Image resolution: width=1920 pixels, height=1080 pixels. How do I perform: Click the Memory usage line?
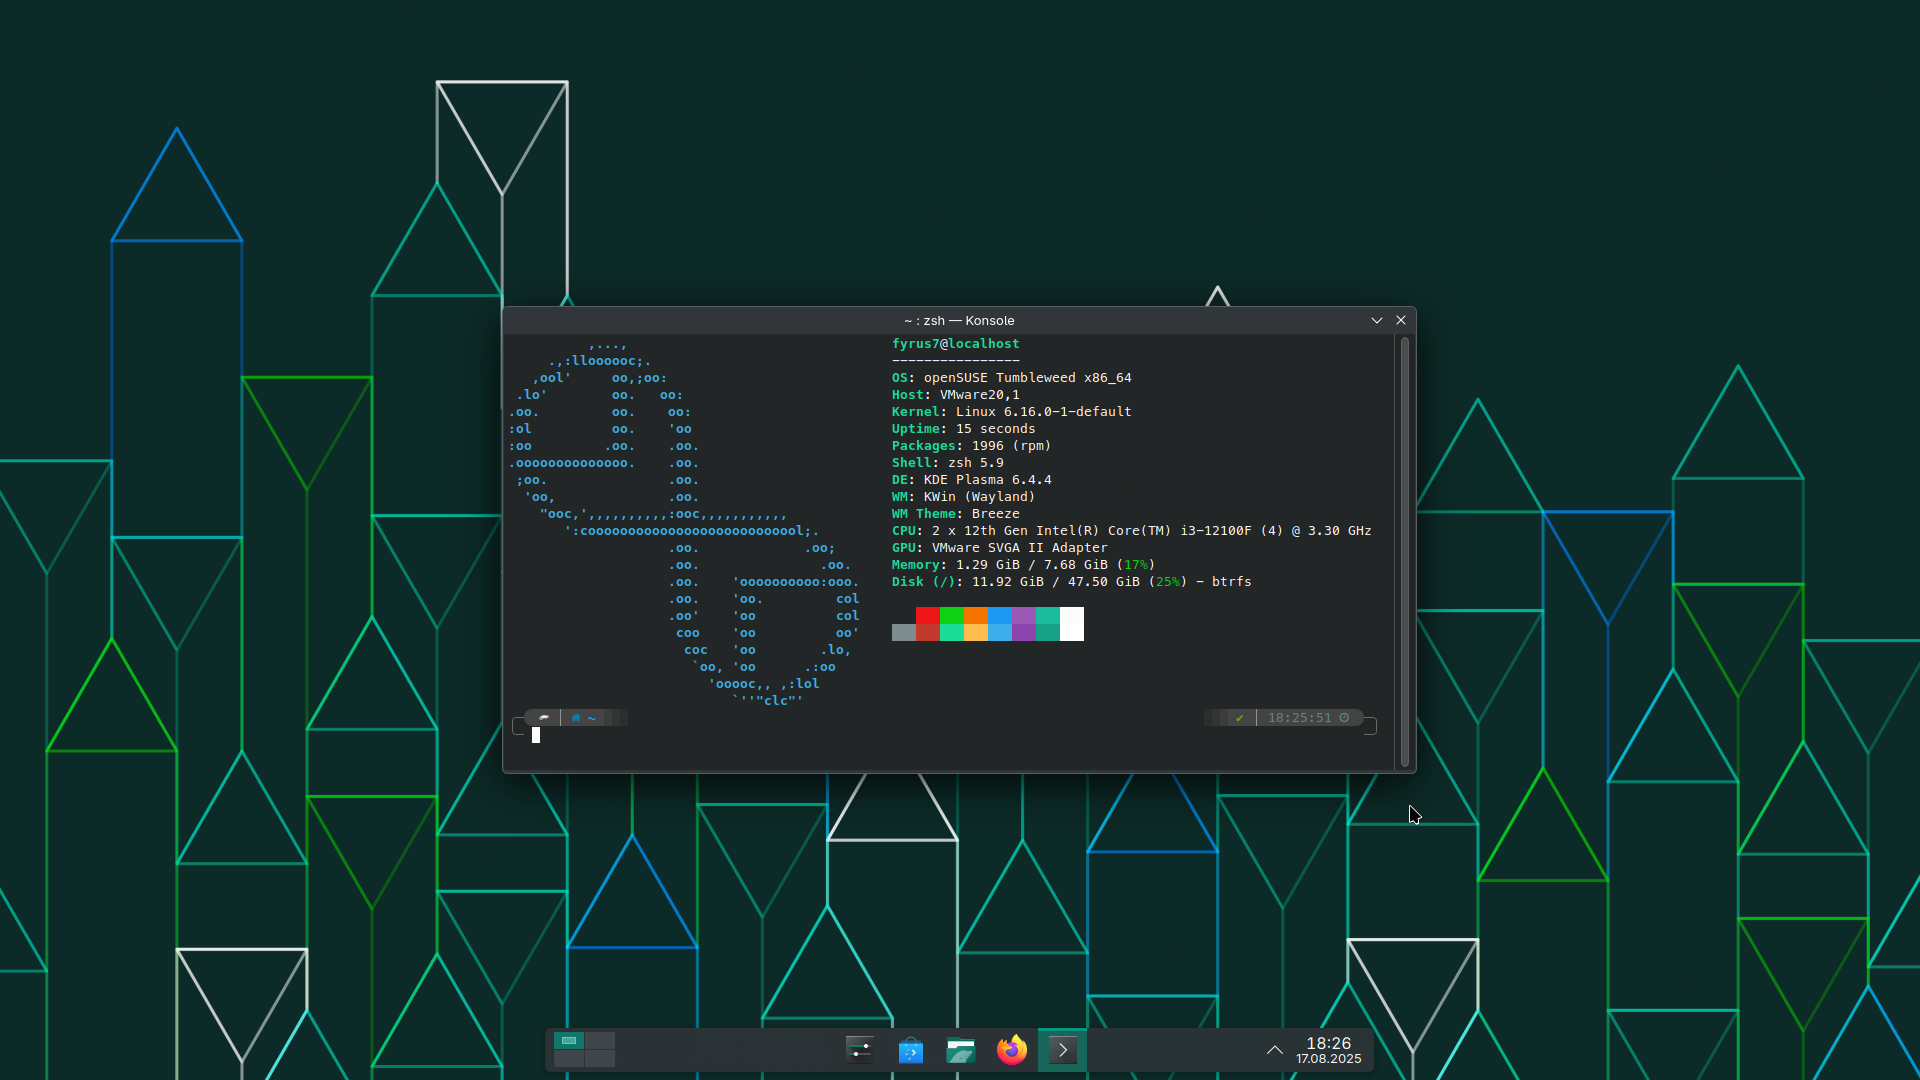[1024, 565]
